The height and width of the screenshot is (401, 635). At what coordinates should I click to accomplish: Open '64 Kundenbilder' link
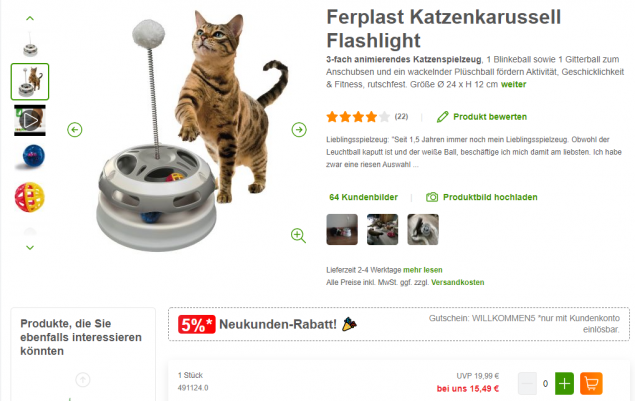tap(363, 197)
